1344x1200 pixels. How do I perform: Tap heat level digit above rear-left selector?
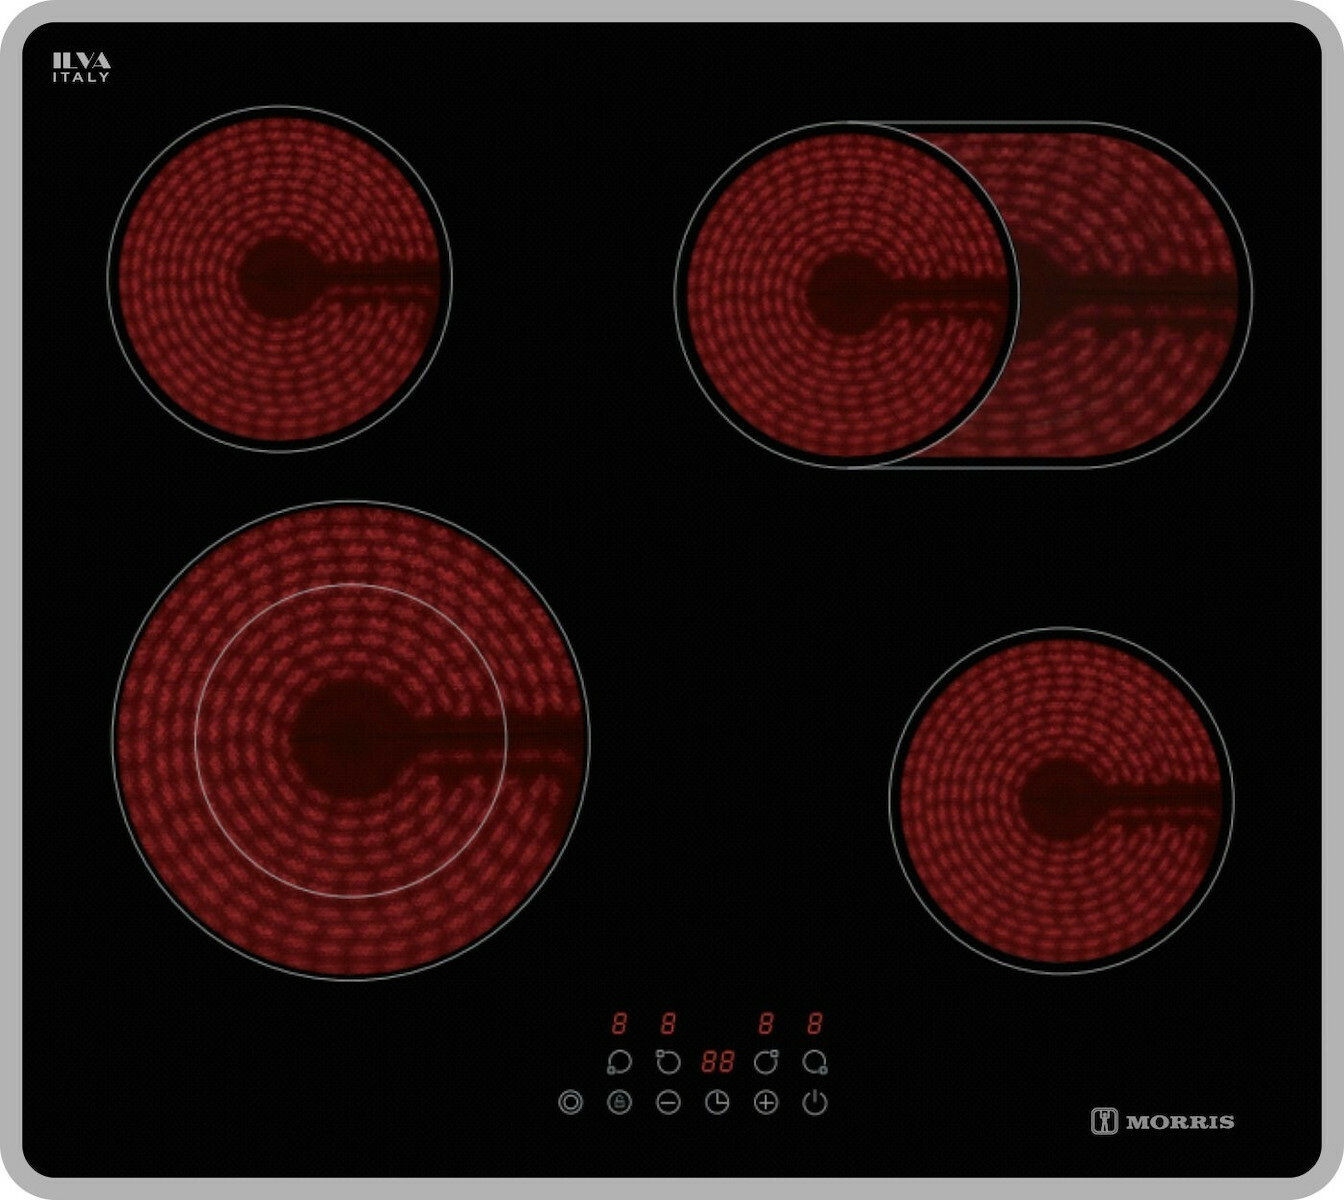pos(667,1023)
